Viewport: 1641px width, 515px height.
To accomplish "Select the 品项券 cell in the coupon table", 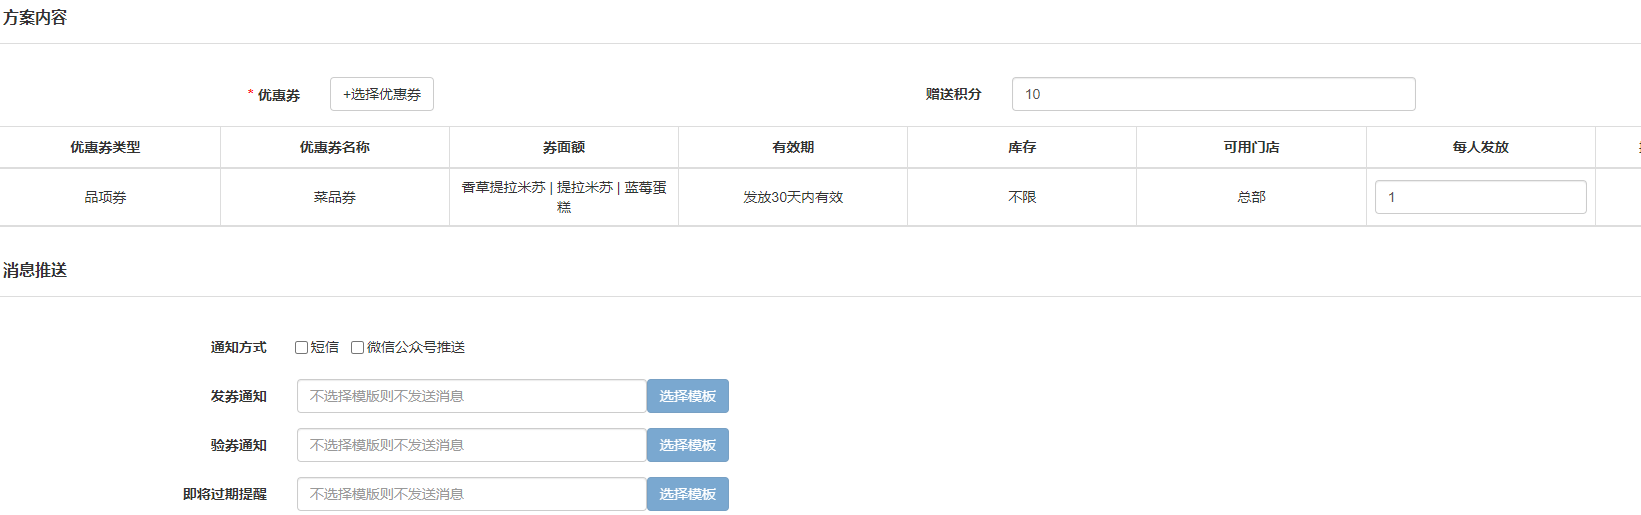I will click(x=105, y=197).
